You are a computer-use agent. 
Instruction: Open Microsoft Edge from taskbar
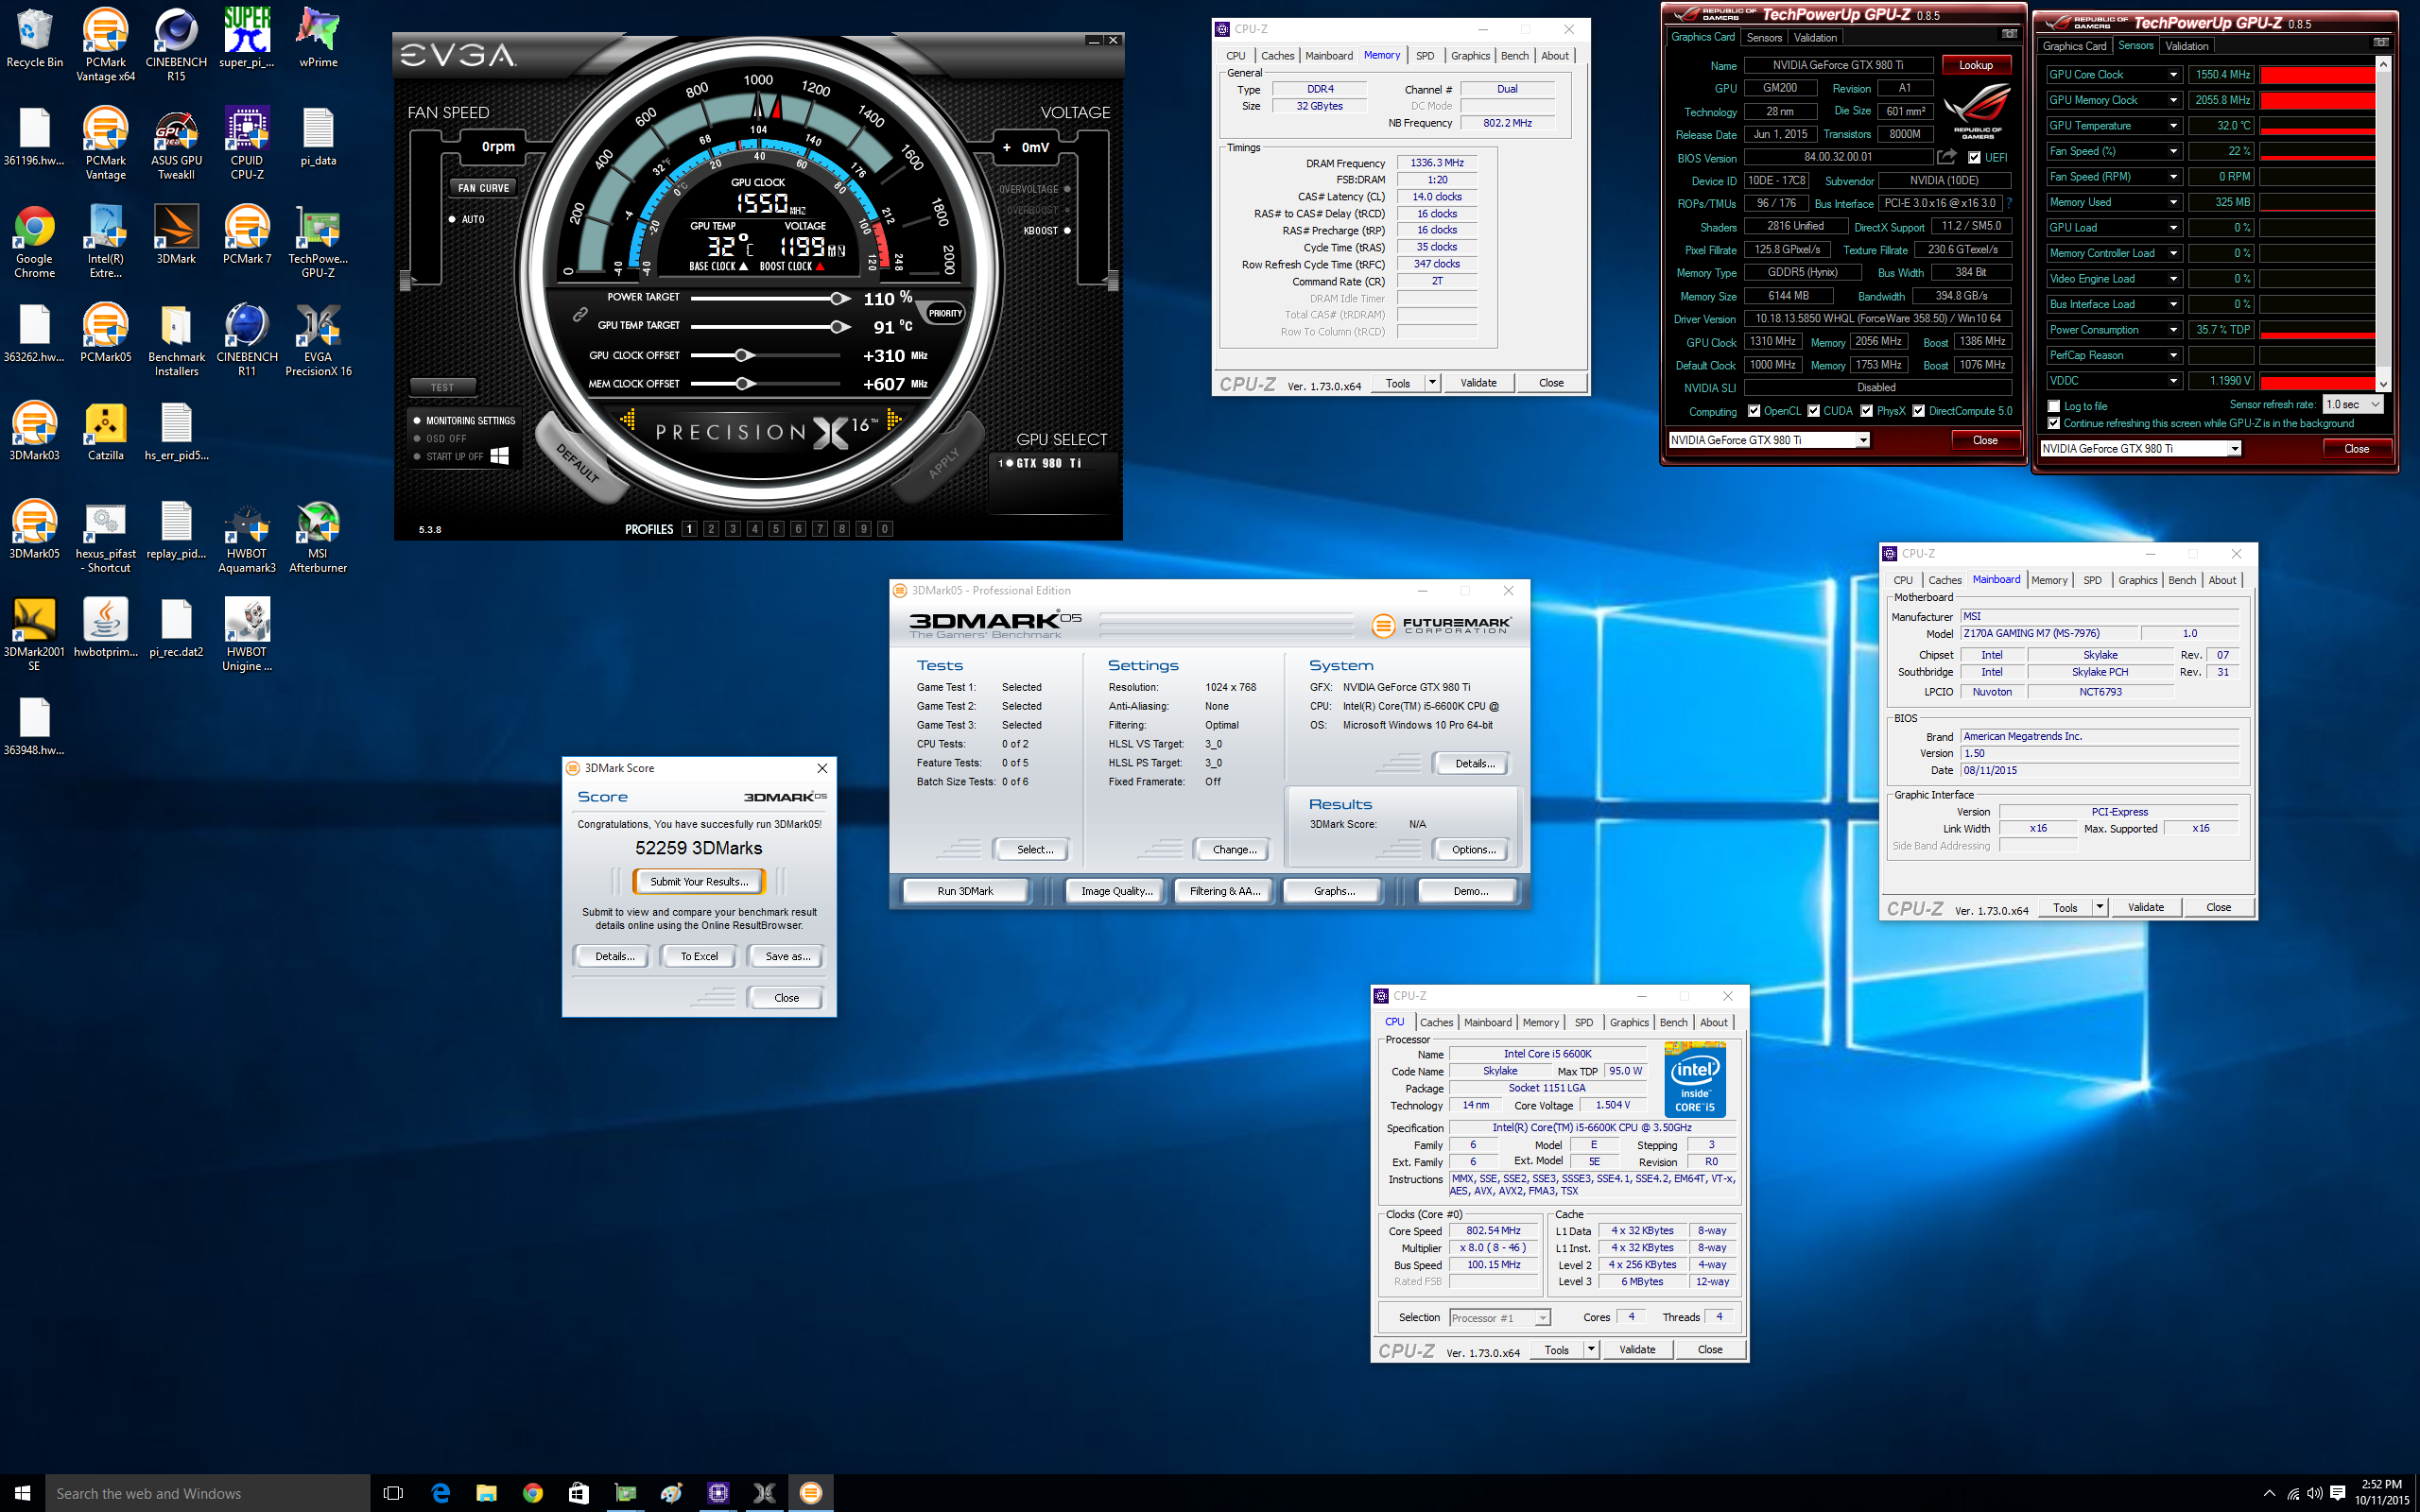coord(440,1492)
